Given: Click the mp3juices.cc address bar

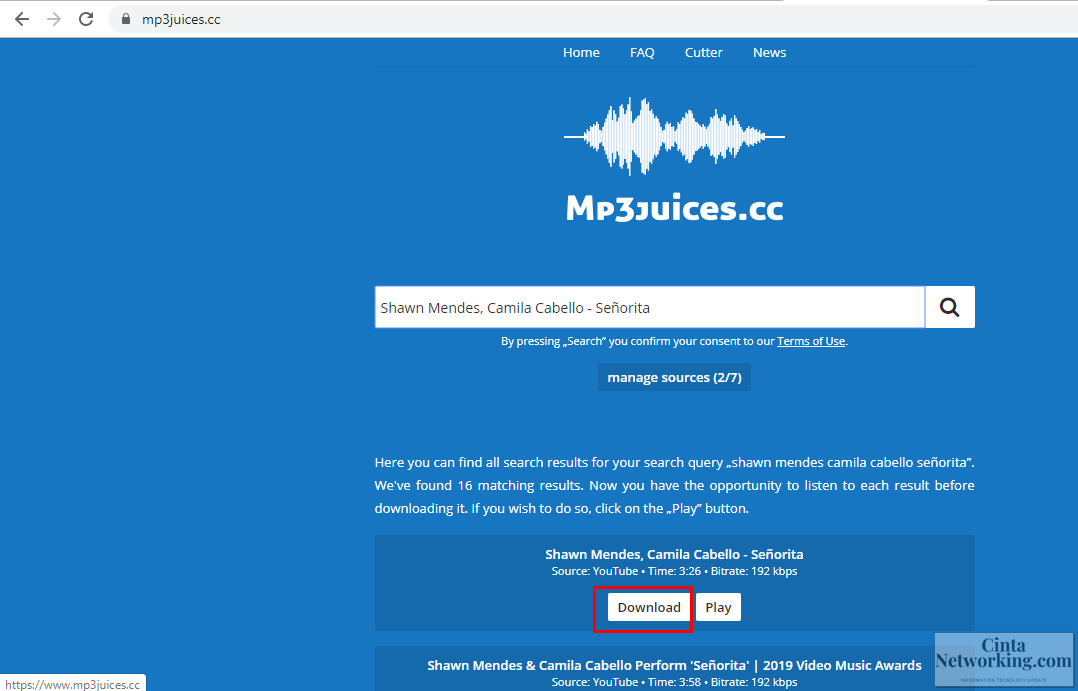Looking at the screenshot, I should tap(591, 19).
